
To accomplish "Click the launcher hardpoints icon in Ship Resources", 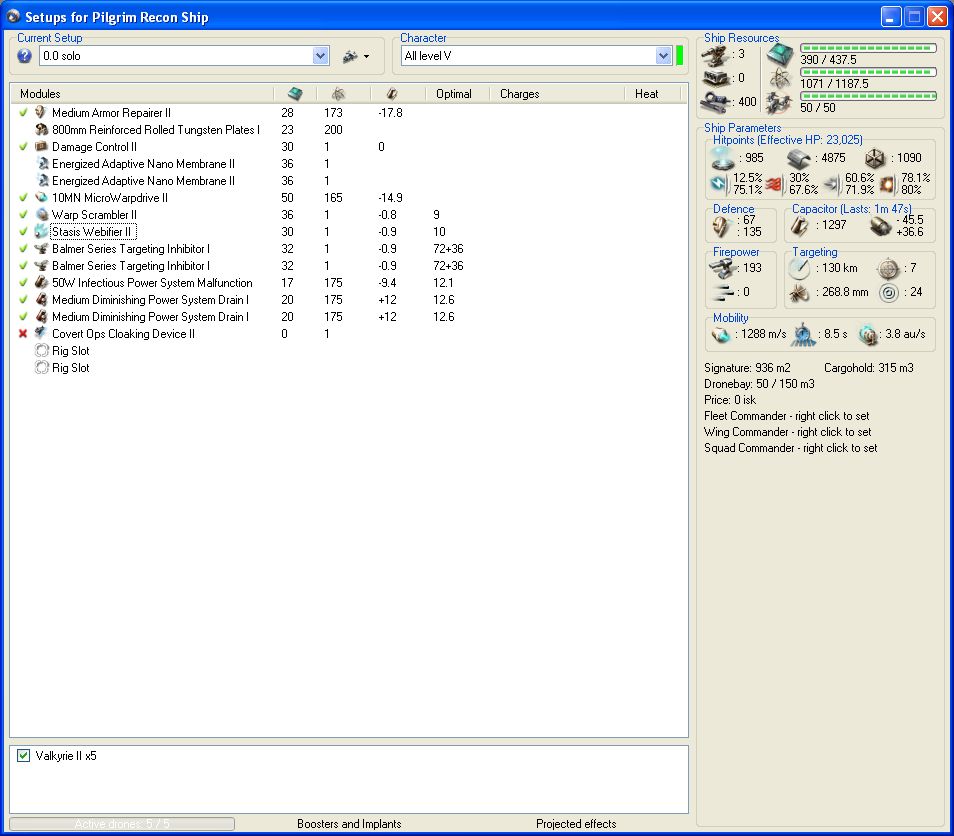I will coord(716,78).
